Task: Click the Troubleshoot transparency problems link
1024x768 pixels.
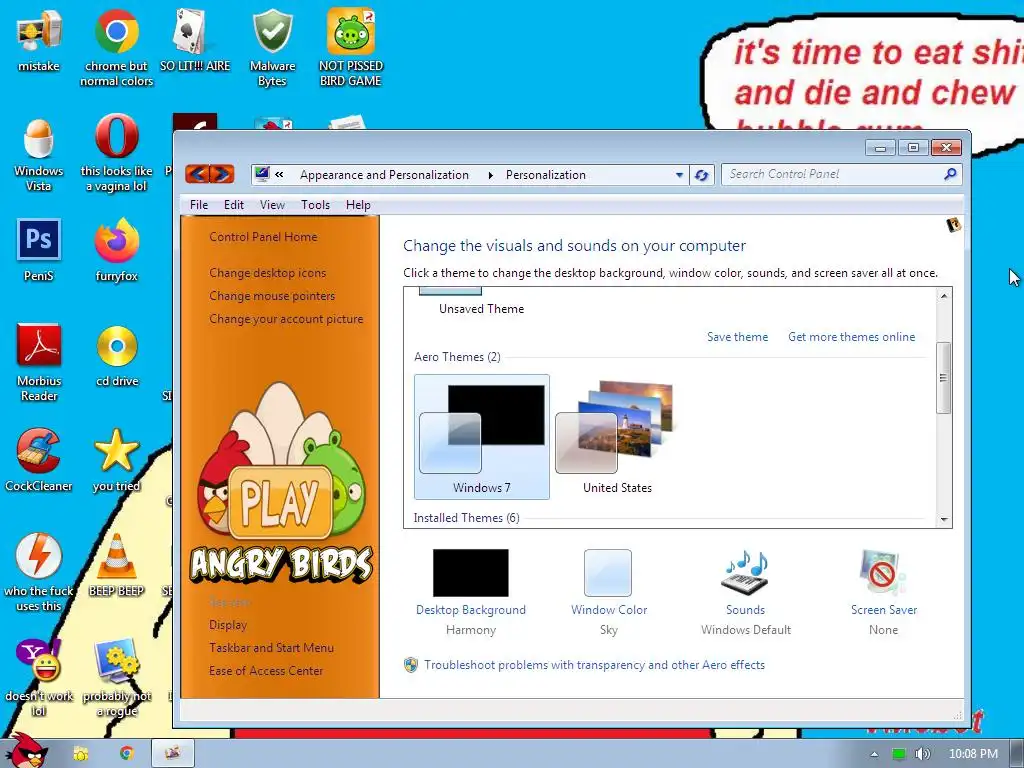Action: [594, 665]
